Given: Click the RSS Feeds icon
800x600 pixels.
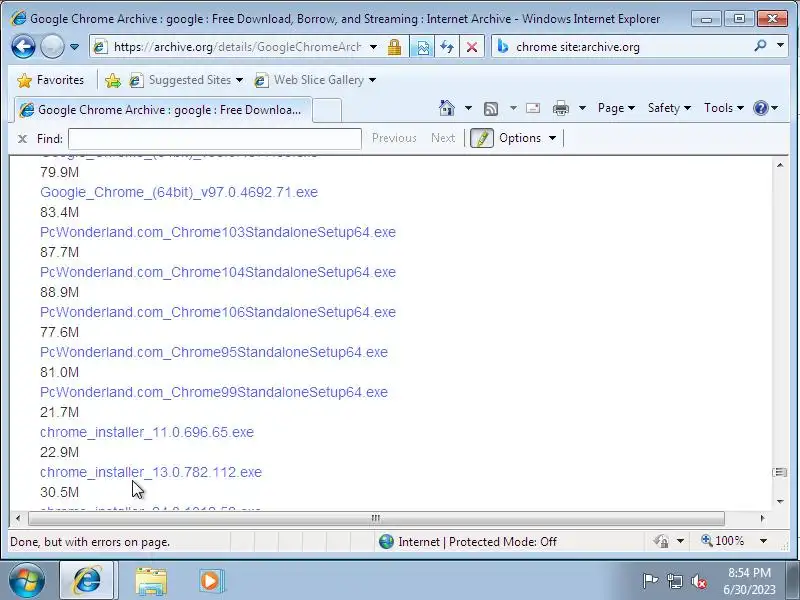Looking at the screenshot, I should click(491, 108).
